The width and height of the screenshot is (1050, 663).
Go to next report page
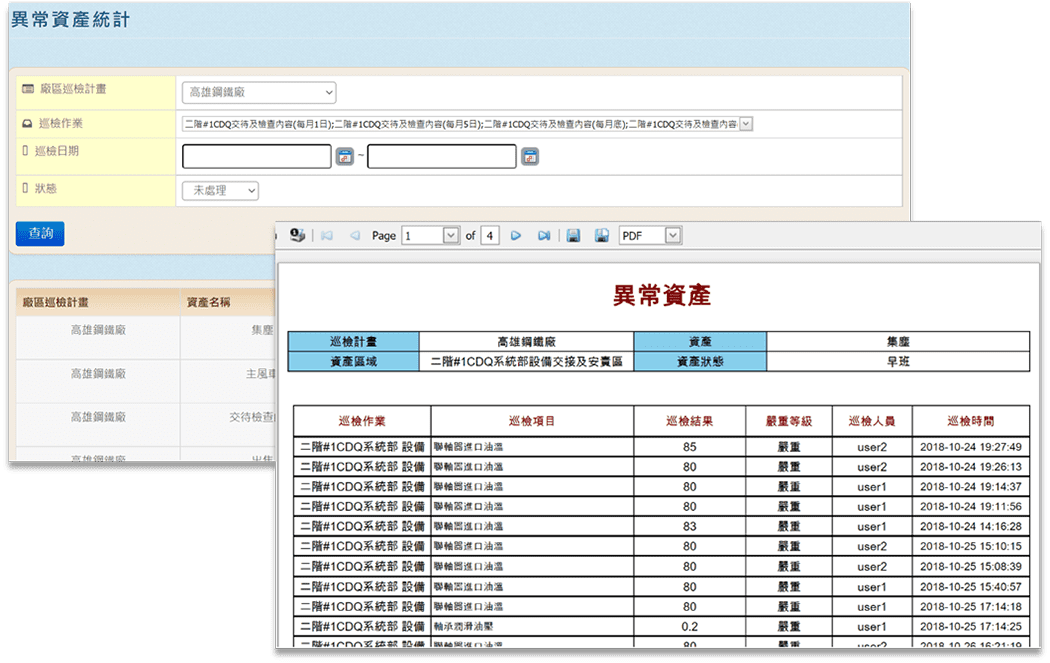516,236
